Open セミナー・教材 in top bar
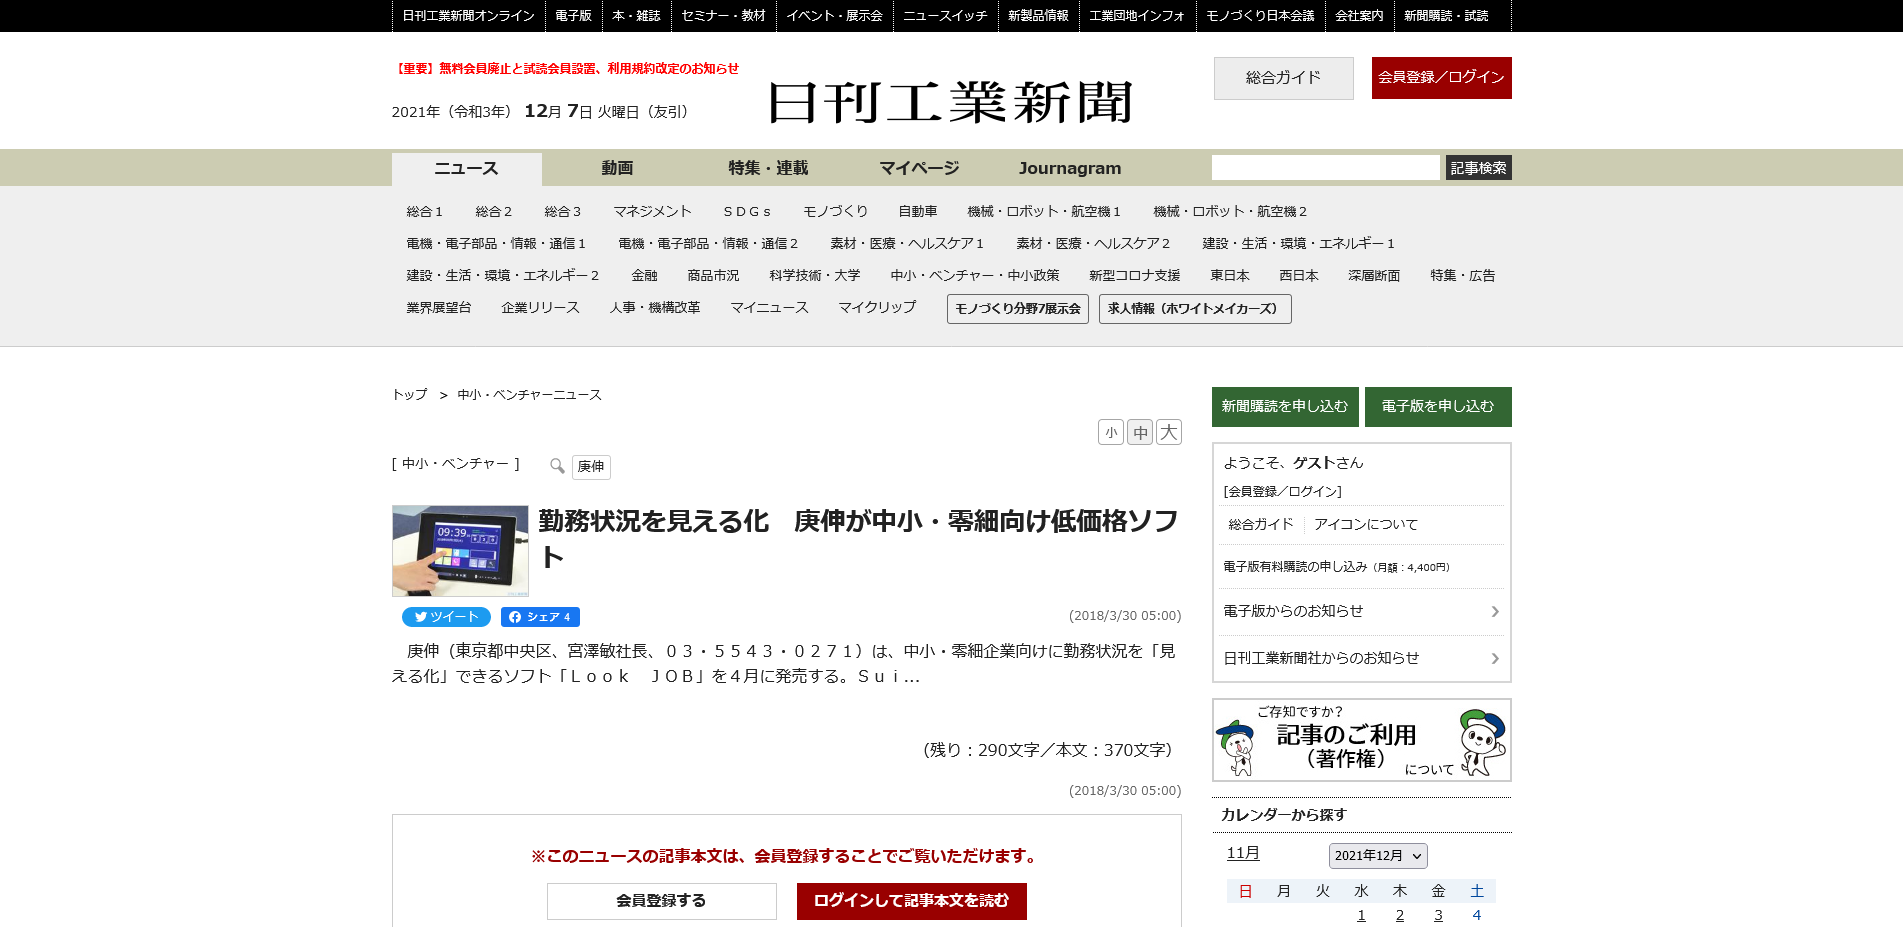Screen dimensions: 1903x927 [x=723, y=16]
